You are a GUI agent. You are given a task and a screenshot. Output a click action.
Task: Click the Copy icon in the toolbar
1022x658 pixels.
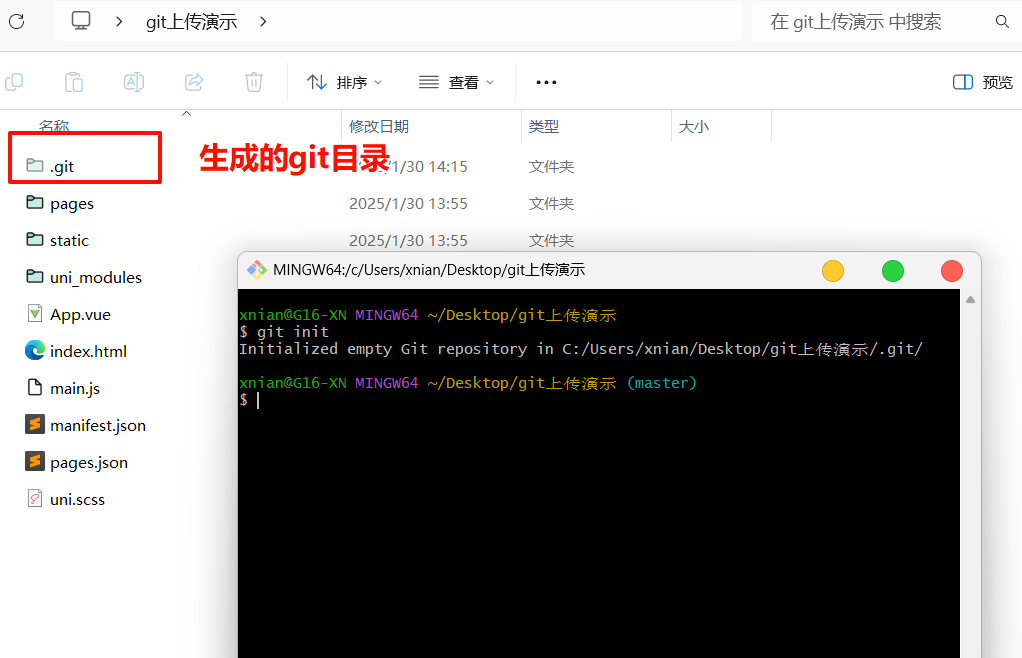tap(14, 82)
